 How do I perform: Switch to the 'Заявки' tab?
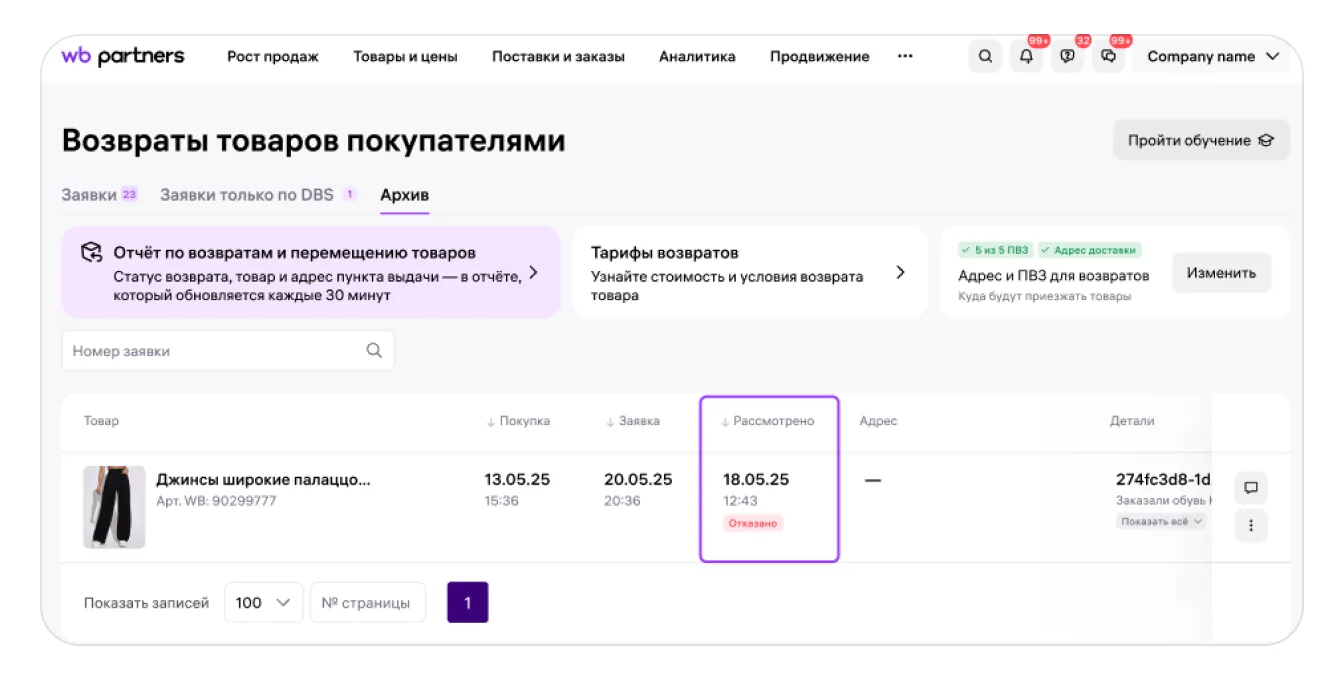point(98,195)
